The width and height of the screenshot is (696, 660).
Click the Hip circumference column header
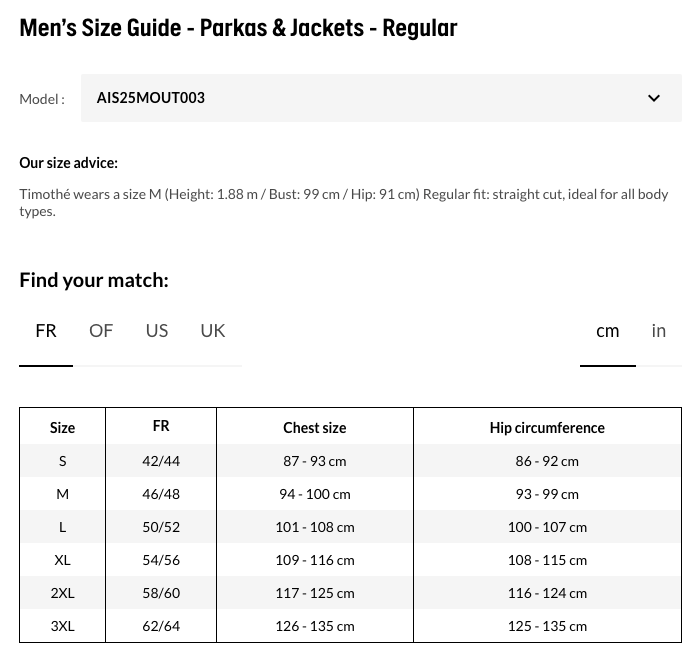(547, 427)
